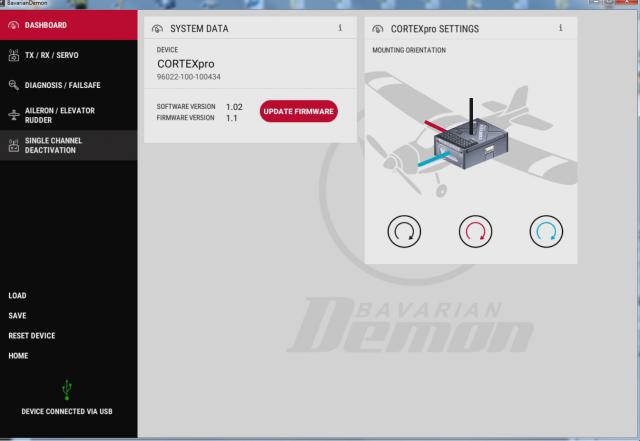Click Reset Device
The image size is (640, 441).
[x=32, y=336]
